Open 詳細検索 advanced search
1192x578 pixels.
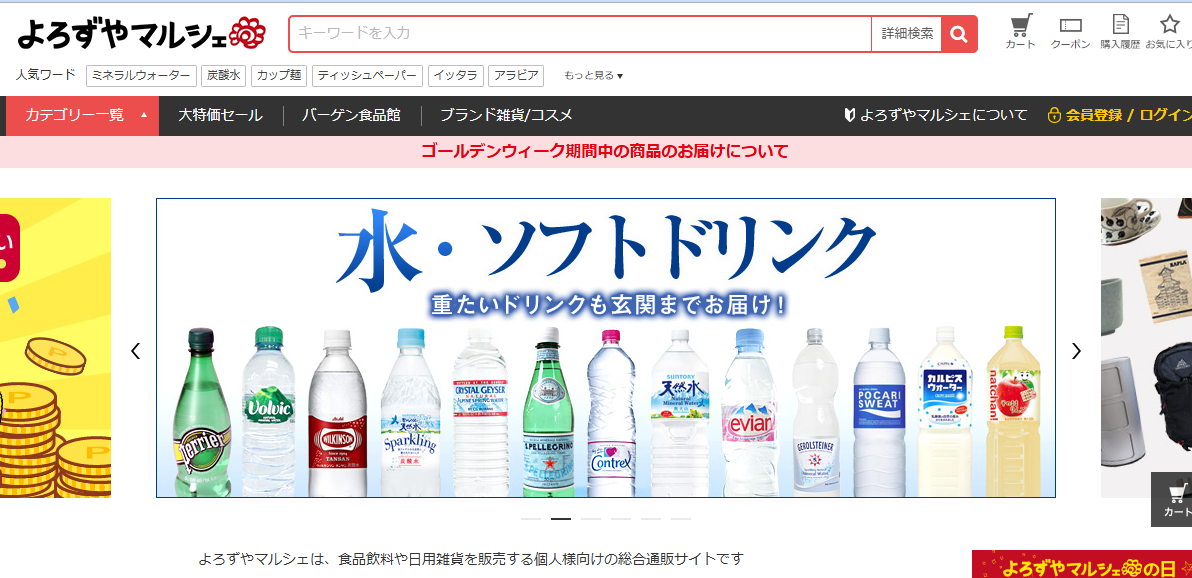907,34
